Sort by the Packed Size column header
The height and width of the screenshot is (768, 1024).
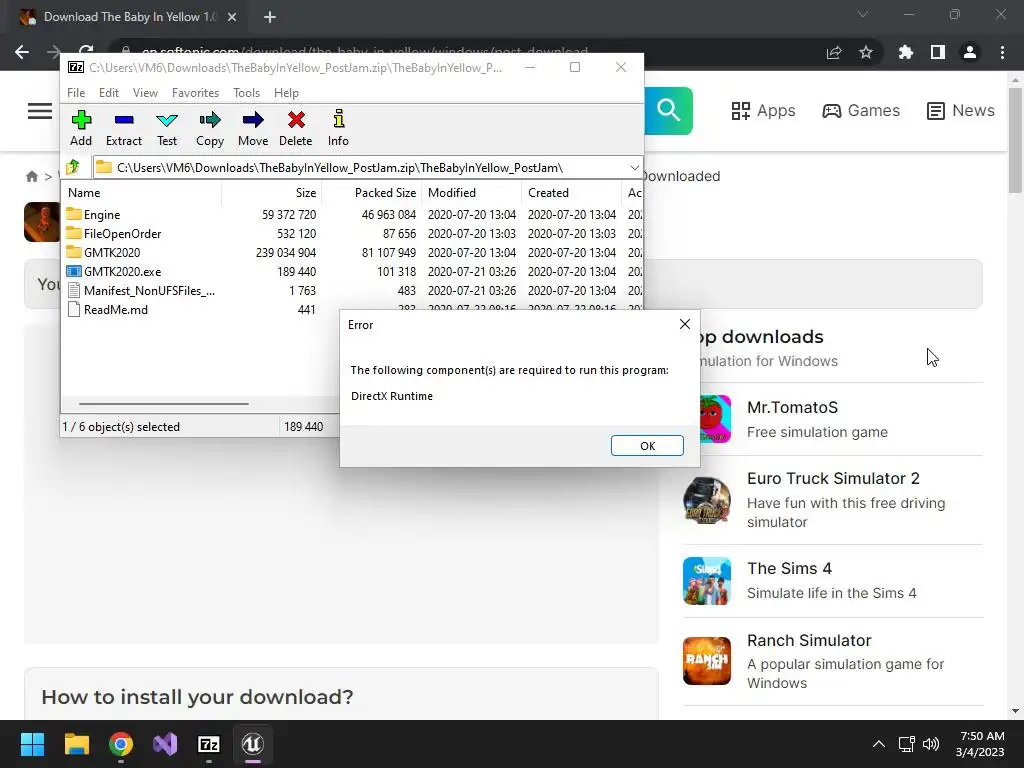click(371, 193)
